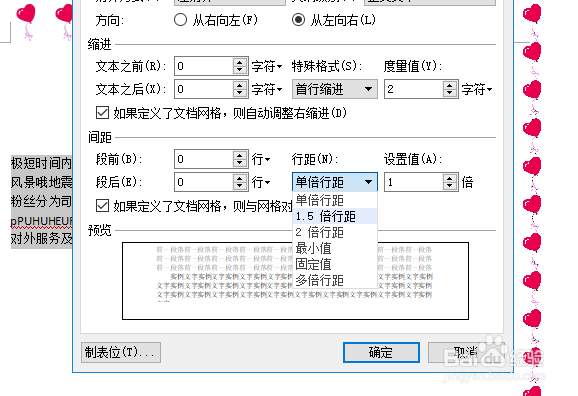This screenshot has width=578, height=396.
Task: Decrease the 设置值 spacing multiplier
Action: [x=449, y=187]
